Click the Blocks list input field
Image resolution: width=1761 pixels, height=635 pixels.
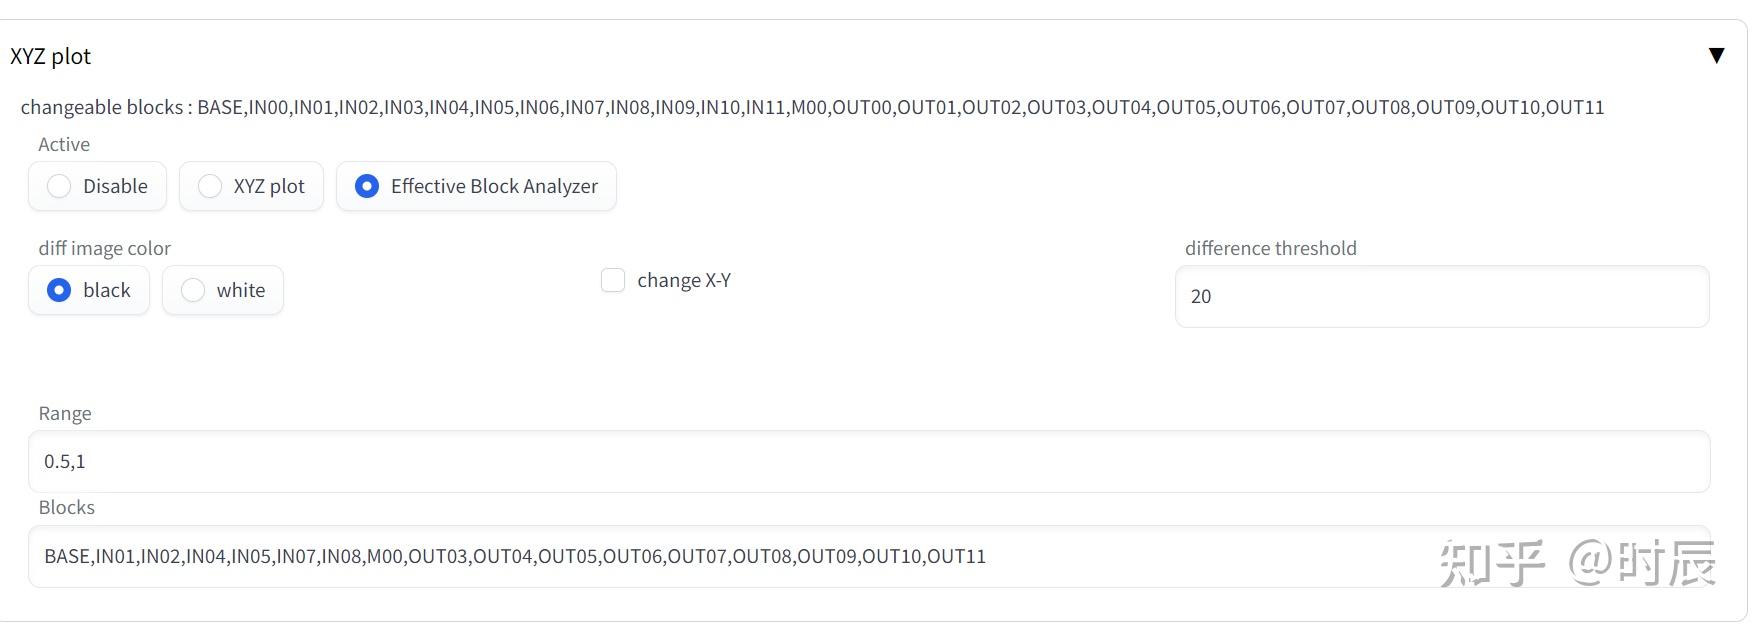700,557
